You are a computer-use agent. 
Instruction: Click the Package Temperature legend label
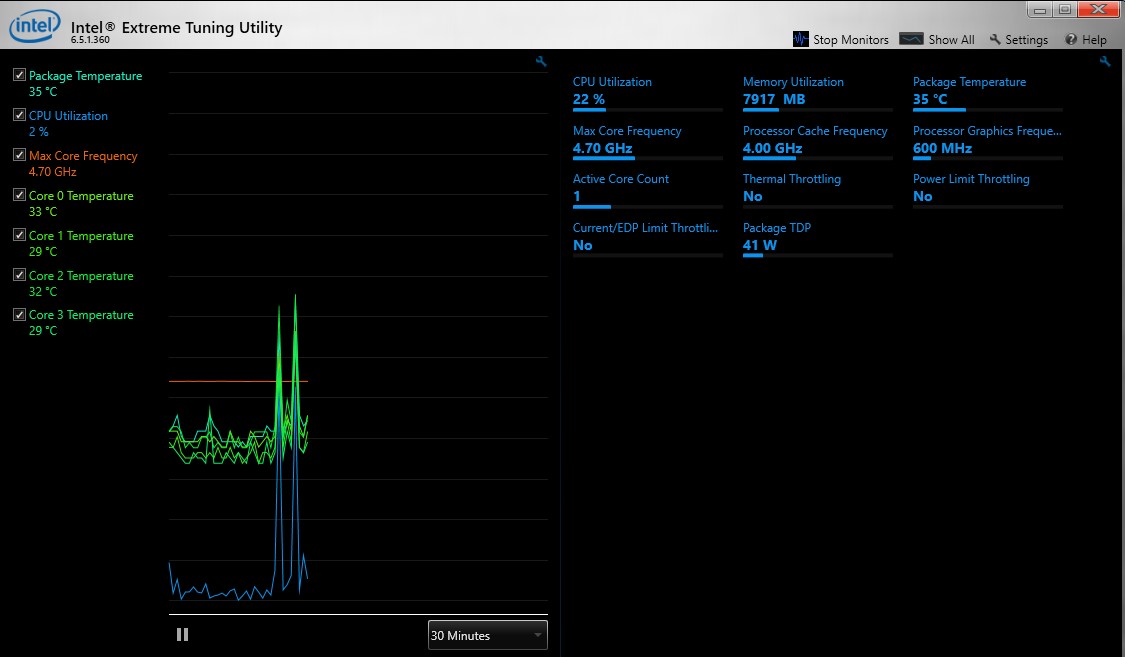click(85, 76)
